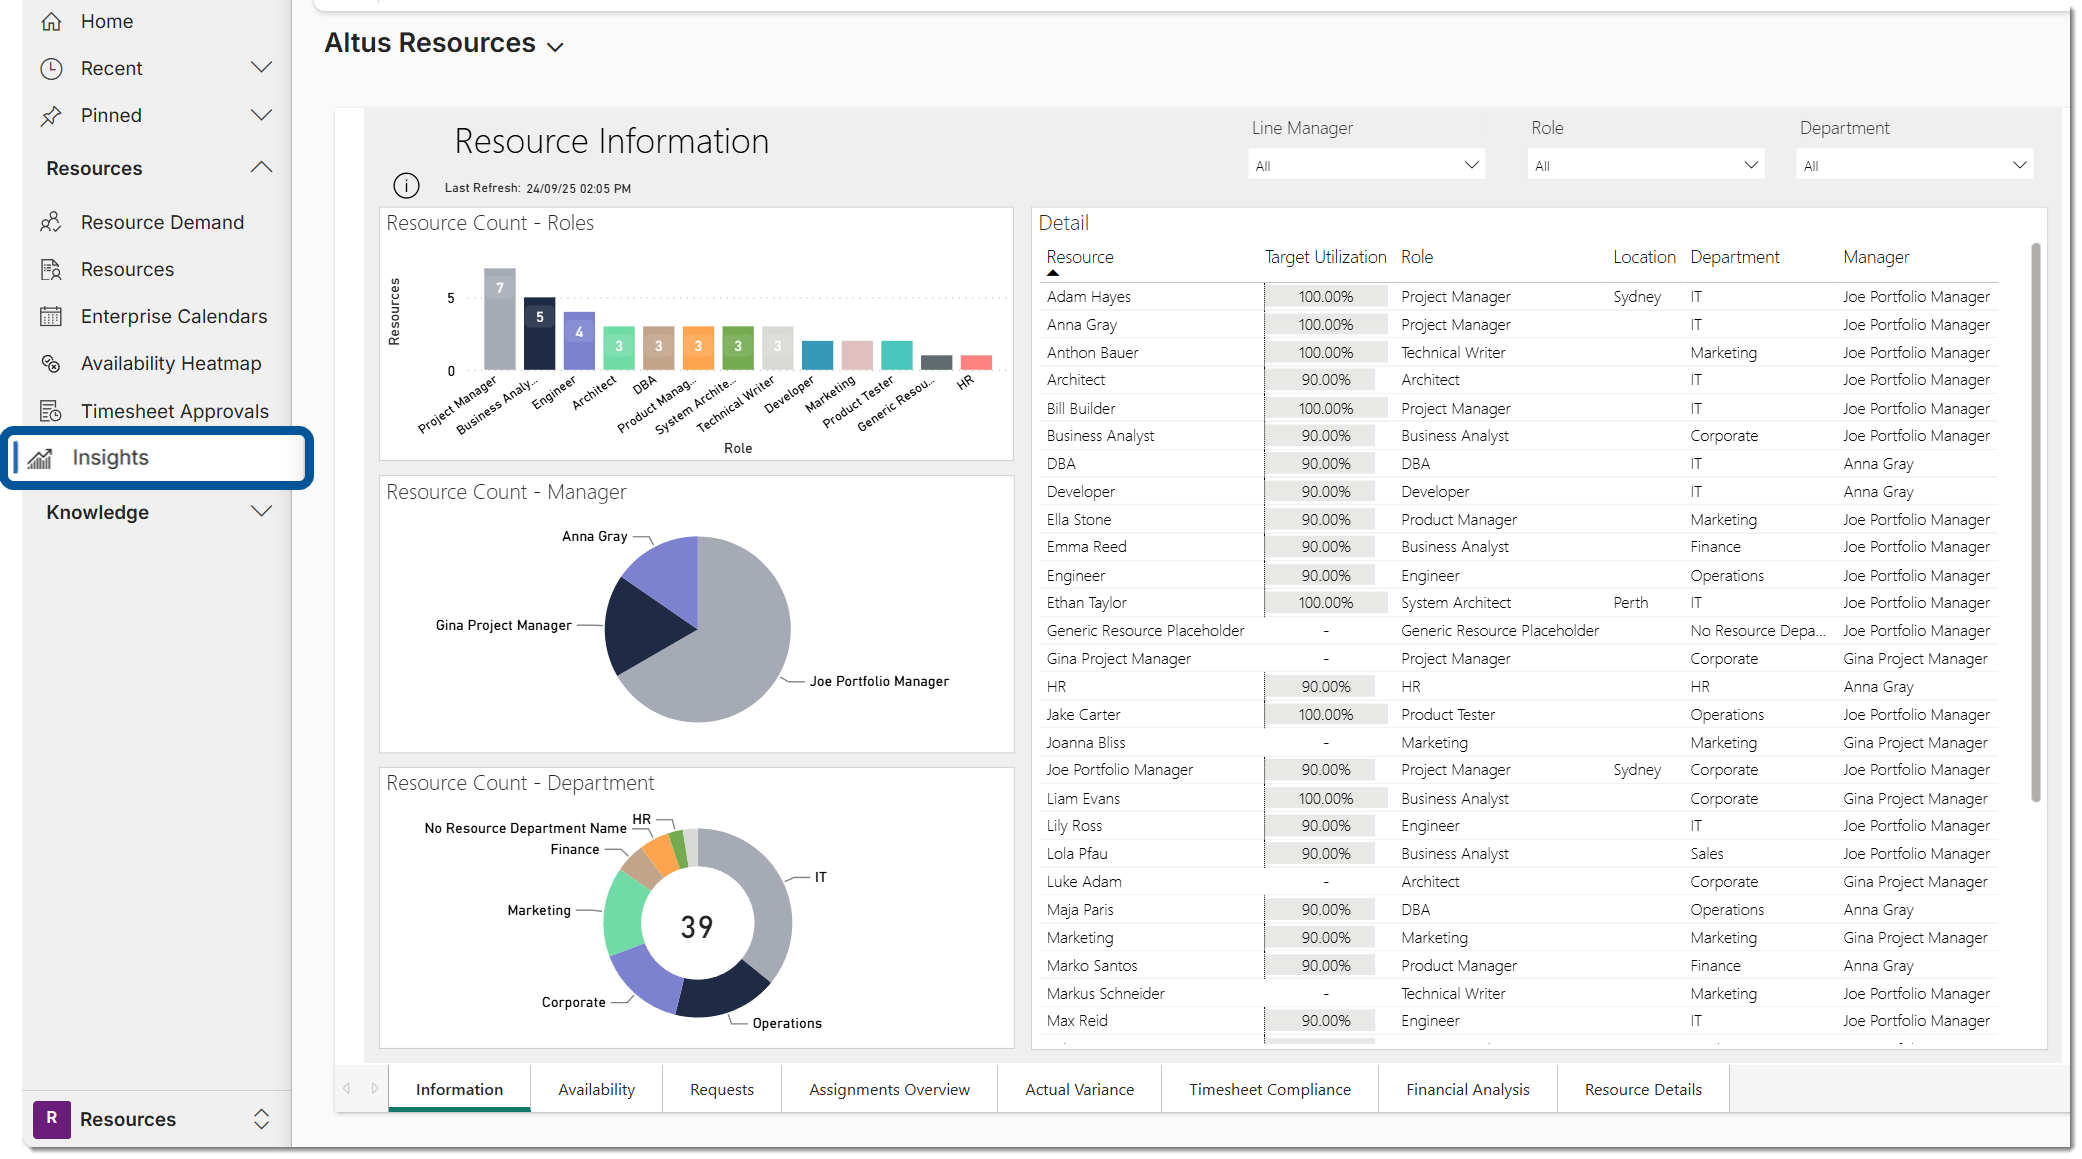Click the Project Manager bar in chart
The image size is (2082, 1159).
pos(499,320)
